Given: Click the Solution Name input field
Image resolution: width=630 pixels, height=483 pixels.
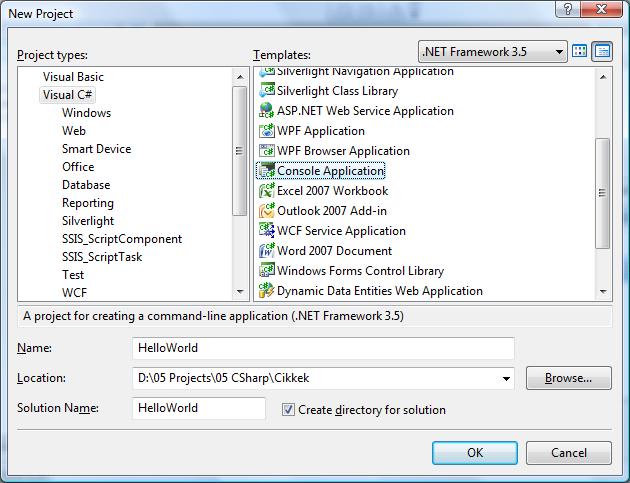Looking at the screenshot, I should pyautogui.click(x=198, y=408).
